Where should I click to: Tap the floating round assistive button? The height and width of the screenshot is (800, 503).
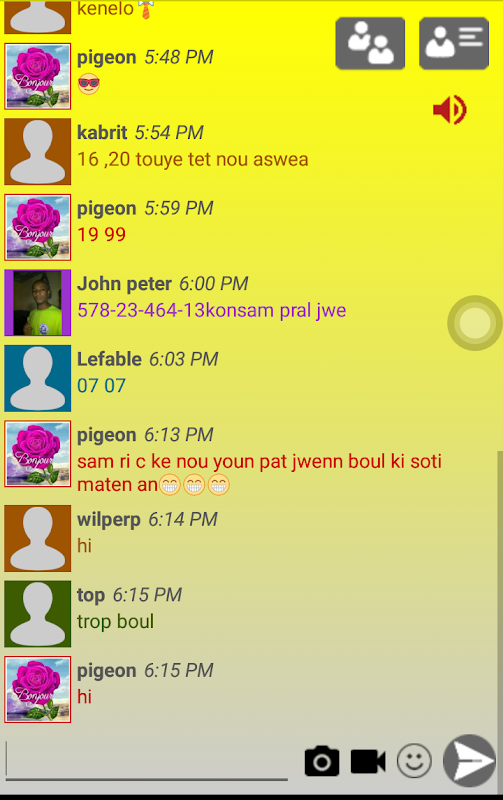tap(475, 323)
